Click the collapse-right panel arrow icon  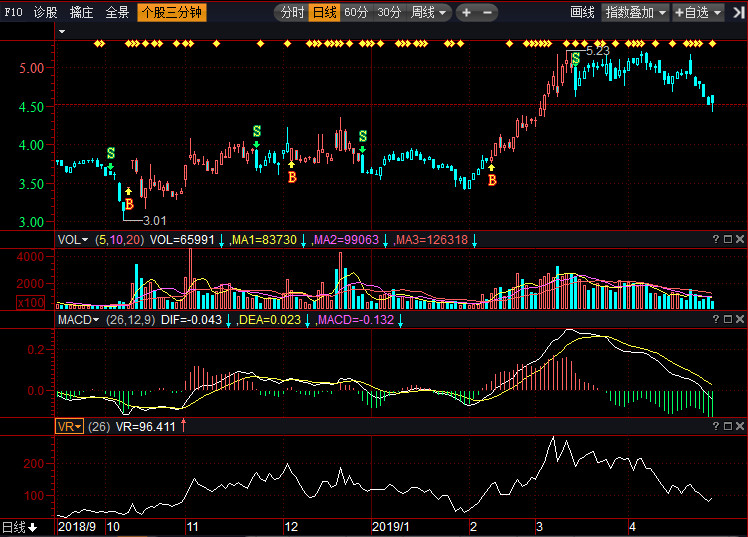click(x=738, y=12)
